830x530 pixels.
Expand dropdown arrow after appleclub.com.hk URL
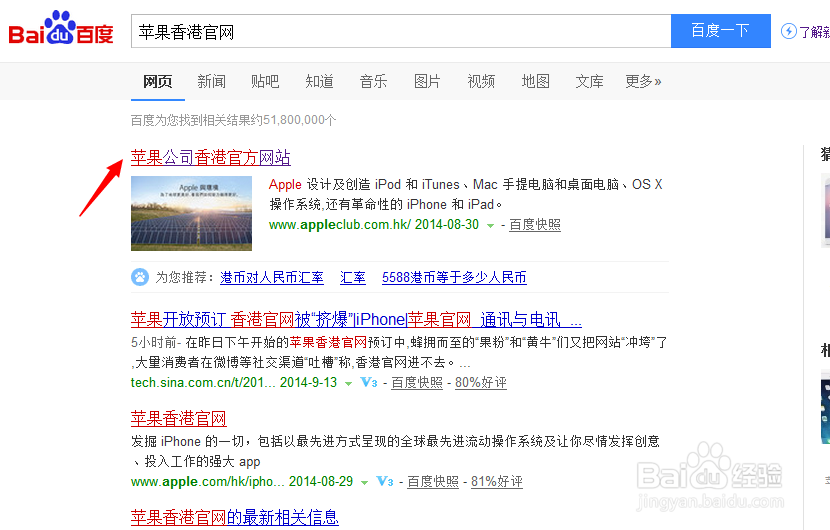[491, 226]
